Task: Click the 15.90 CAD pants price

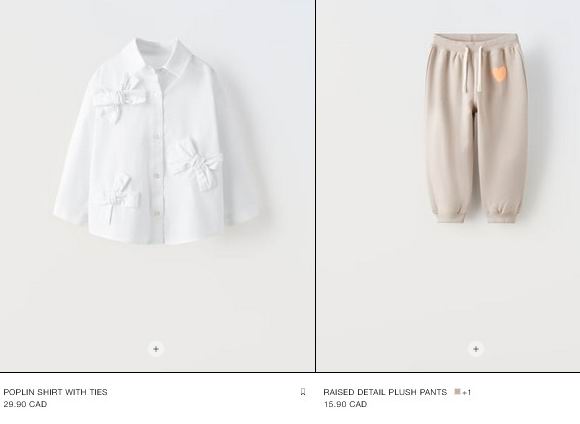Action: pos(345,404)
